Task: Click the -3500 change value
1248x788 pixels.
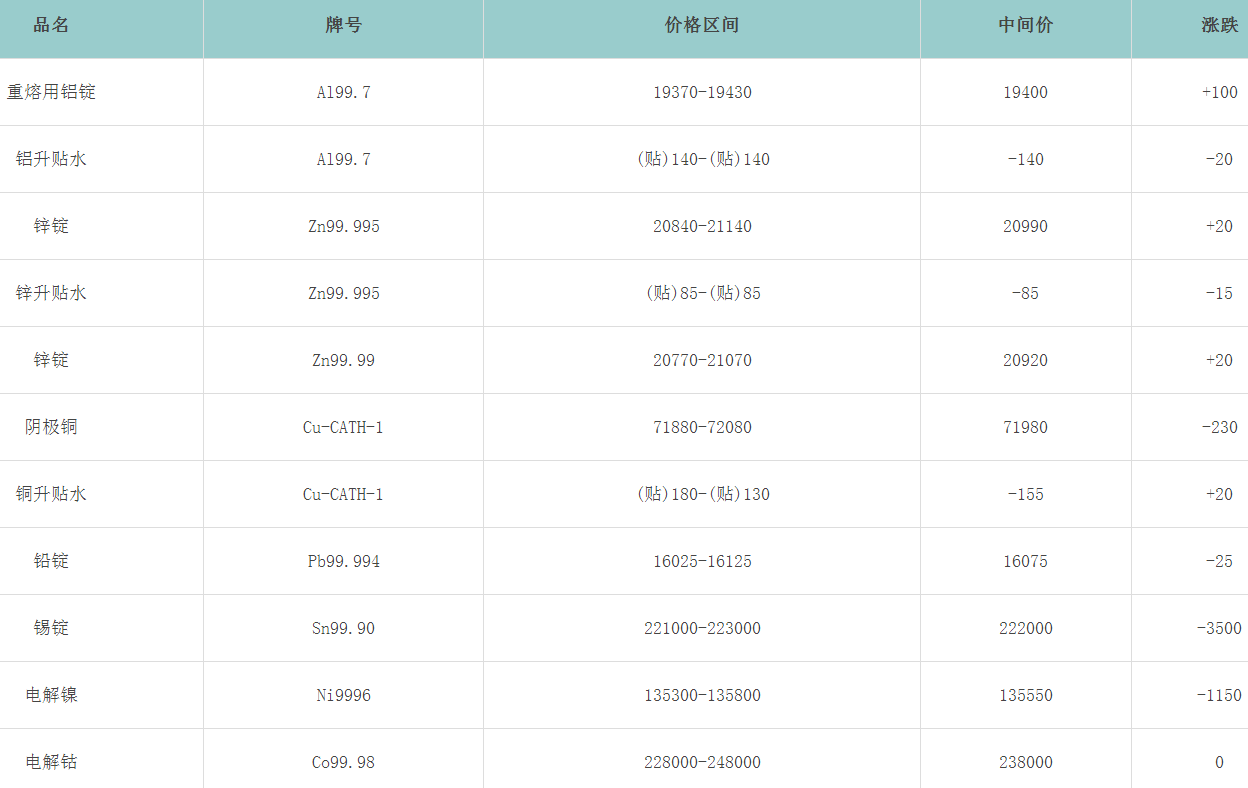Action: pyautogui.click(x=1219, y=628)
